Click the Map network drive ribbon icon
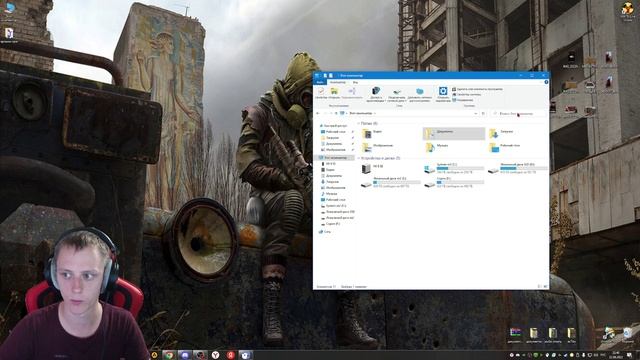Image resolution: width=640 pixels, height=360 pixels. (397, 94)
